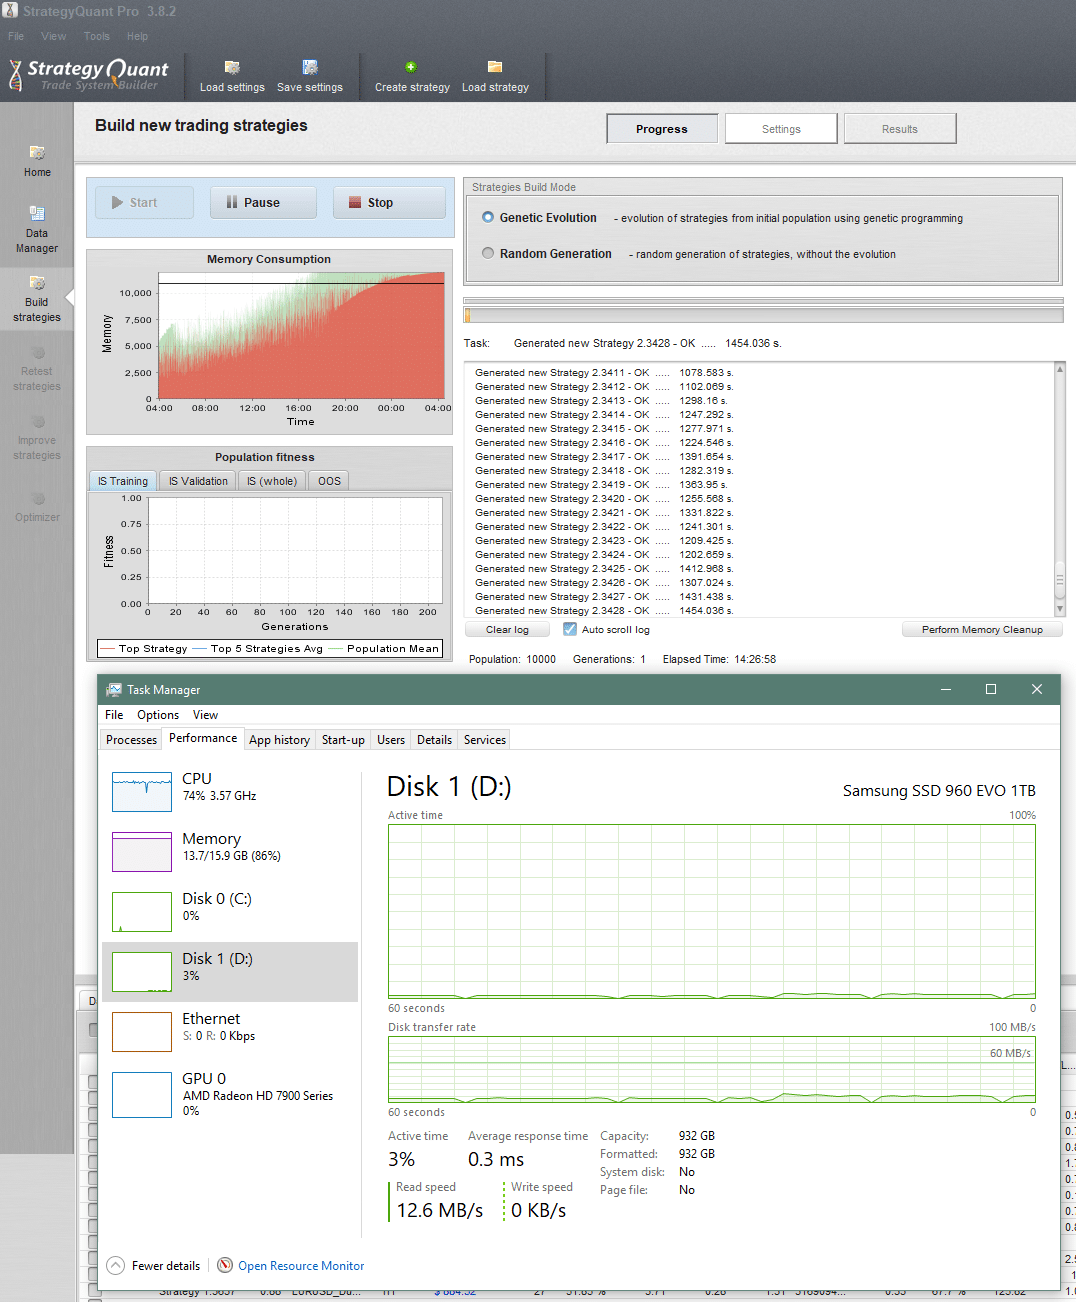Click the Load strategy folder icon
The width and height of the screenshot is (1076, 1302).
[495, 67]
